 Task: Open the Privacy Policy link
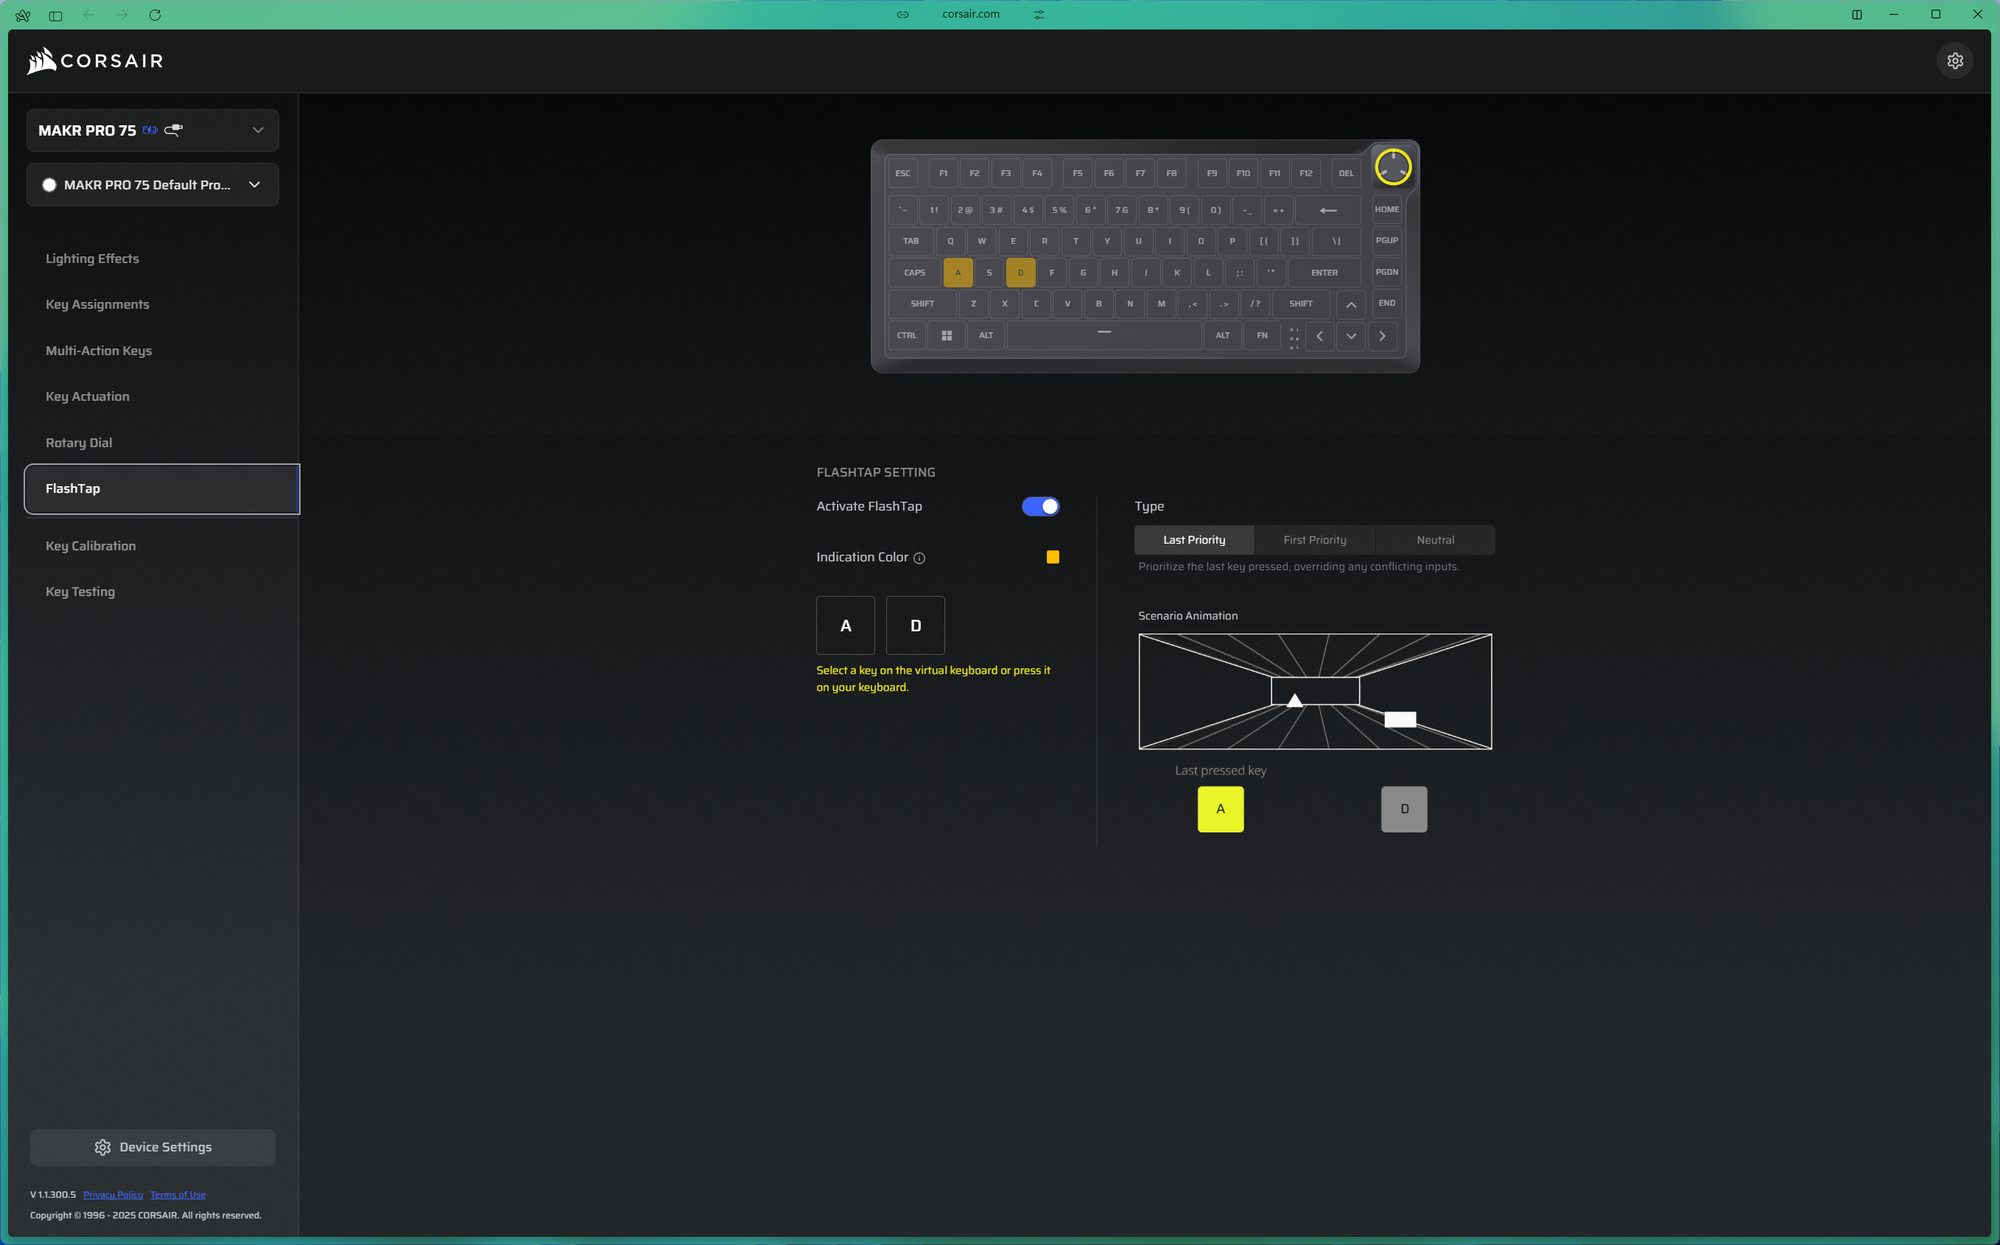113,1195
